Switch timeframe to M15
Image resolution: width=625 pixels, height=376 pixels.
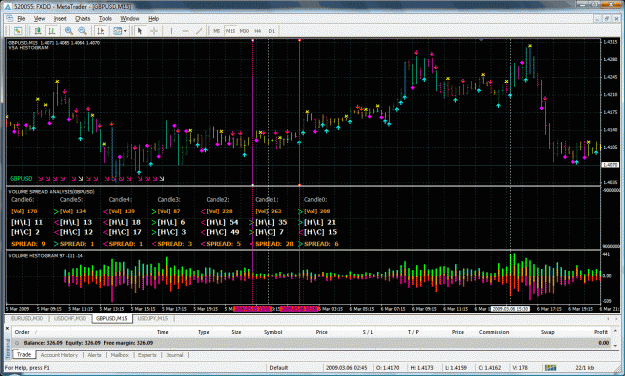pyautogui.click(x=230, y=31)
